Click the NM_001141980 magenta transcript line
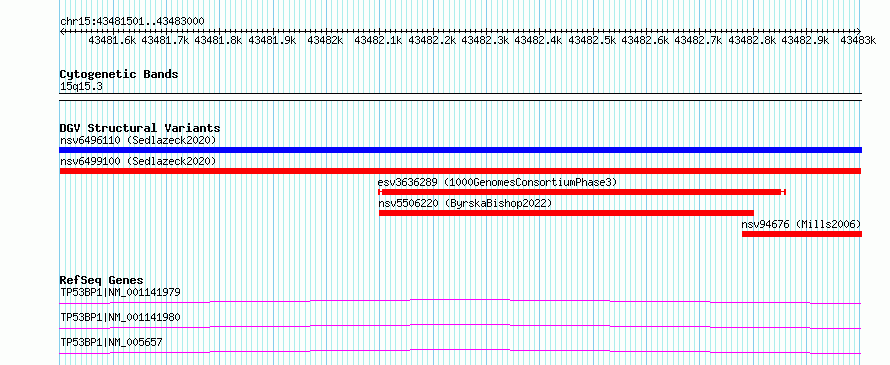Viewport: 890px width, 365px height. (x=460, y=326)
